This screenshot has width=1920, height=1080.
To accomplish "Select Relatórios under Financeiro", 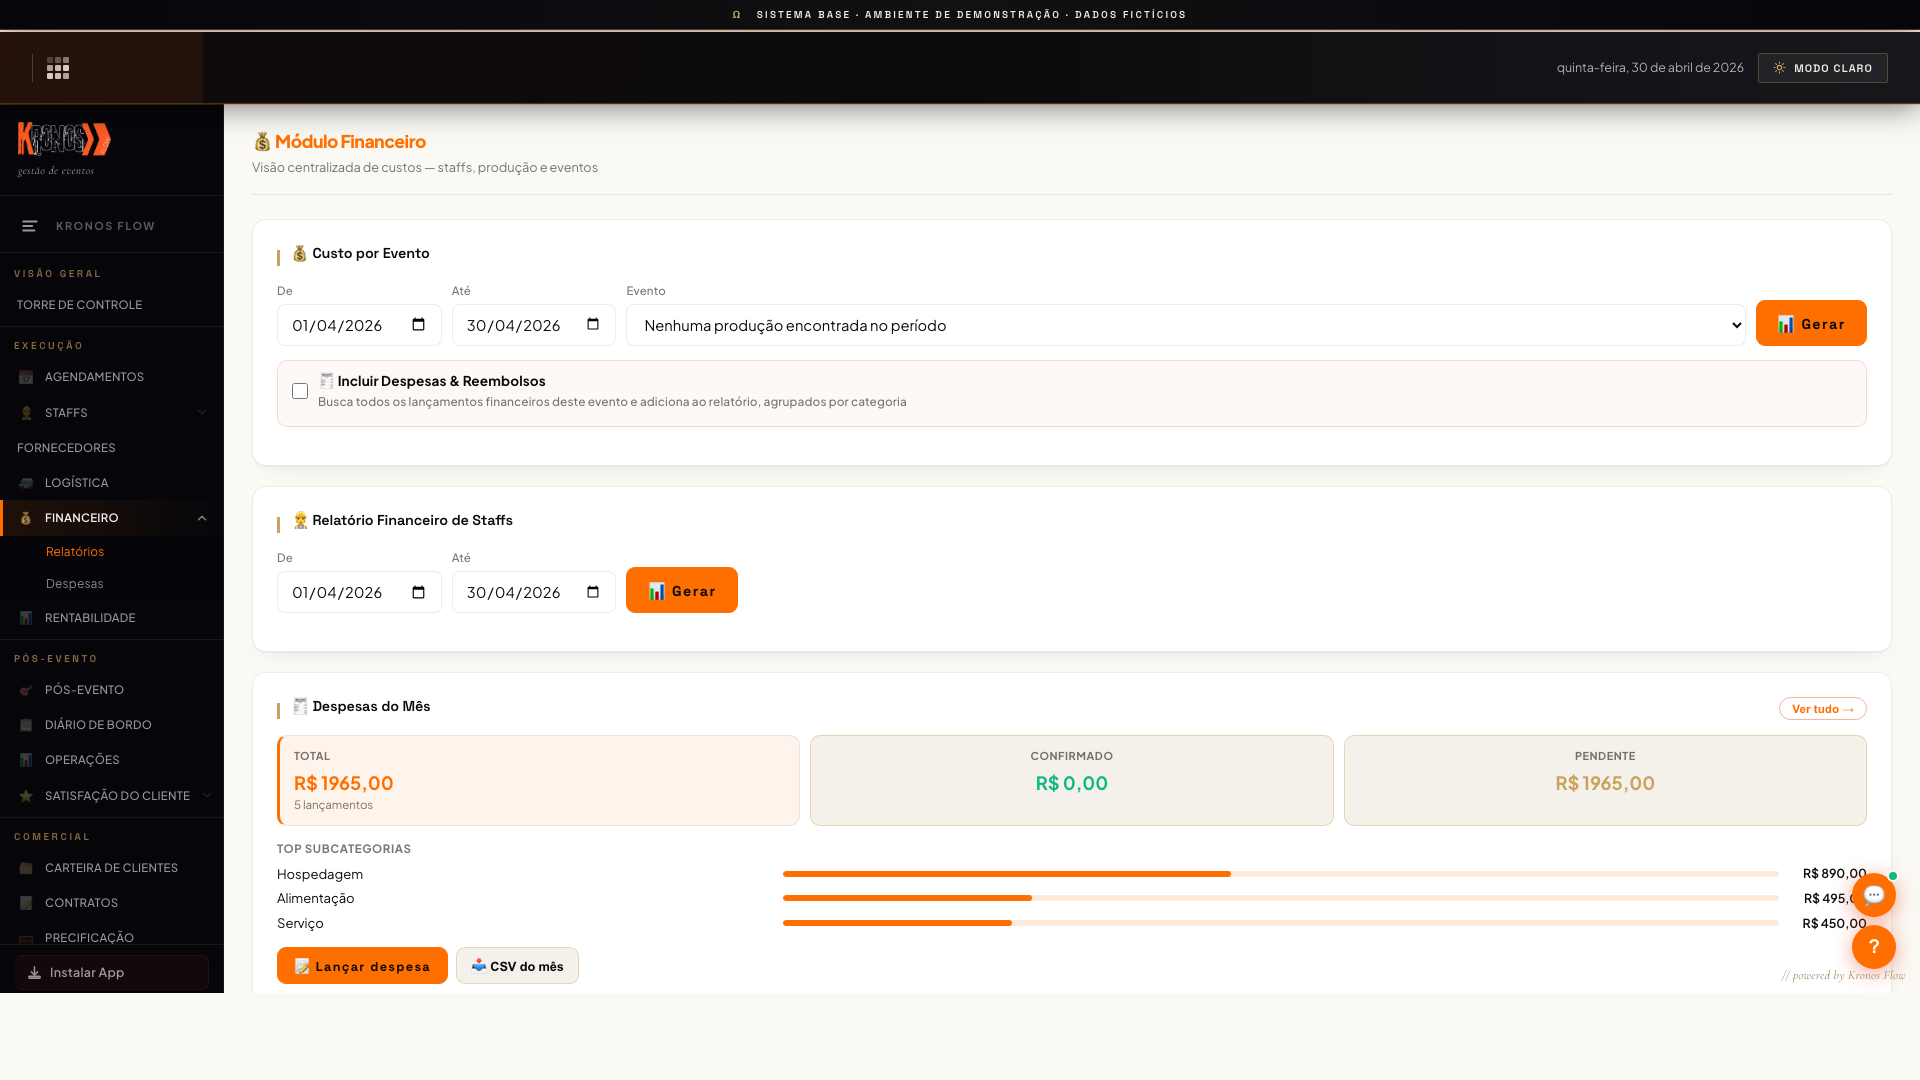I will coord(75,552).
